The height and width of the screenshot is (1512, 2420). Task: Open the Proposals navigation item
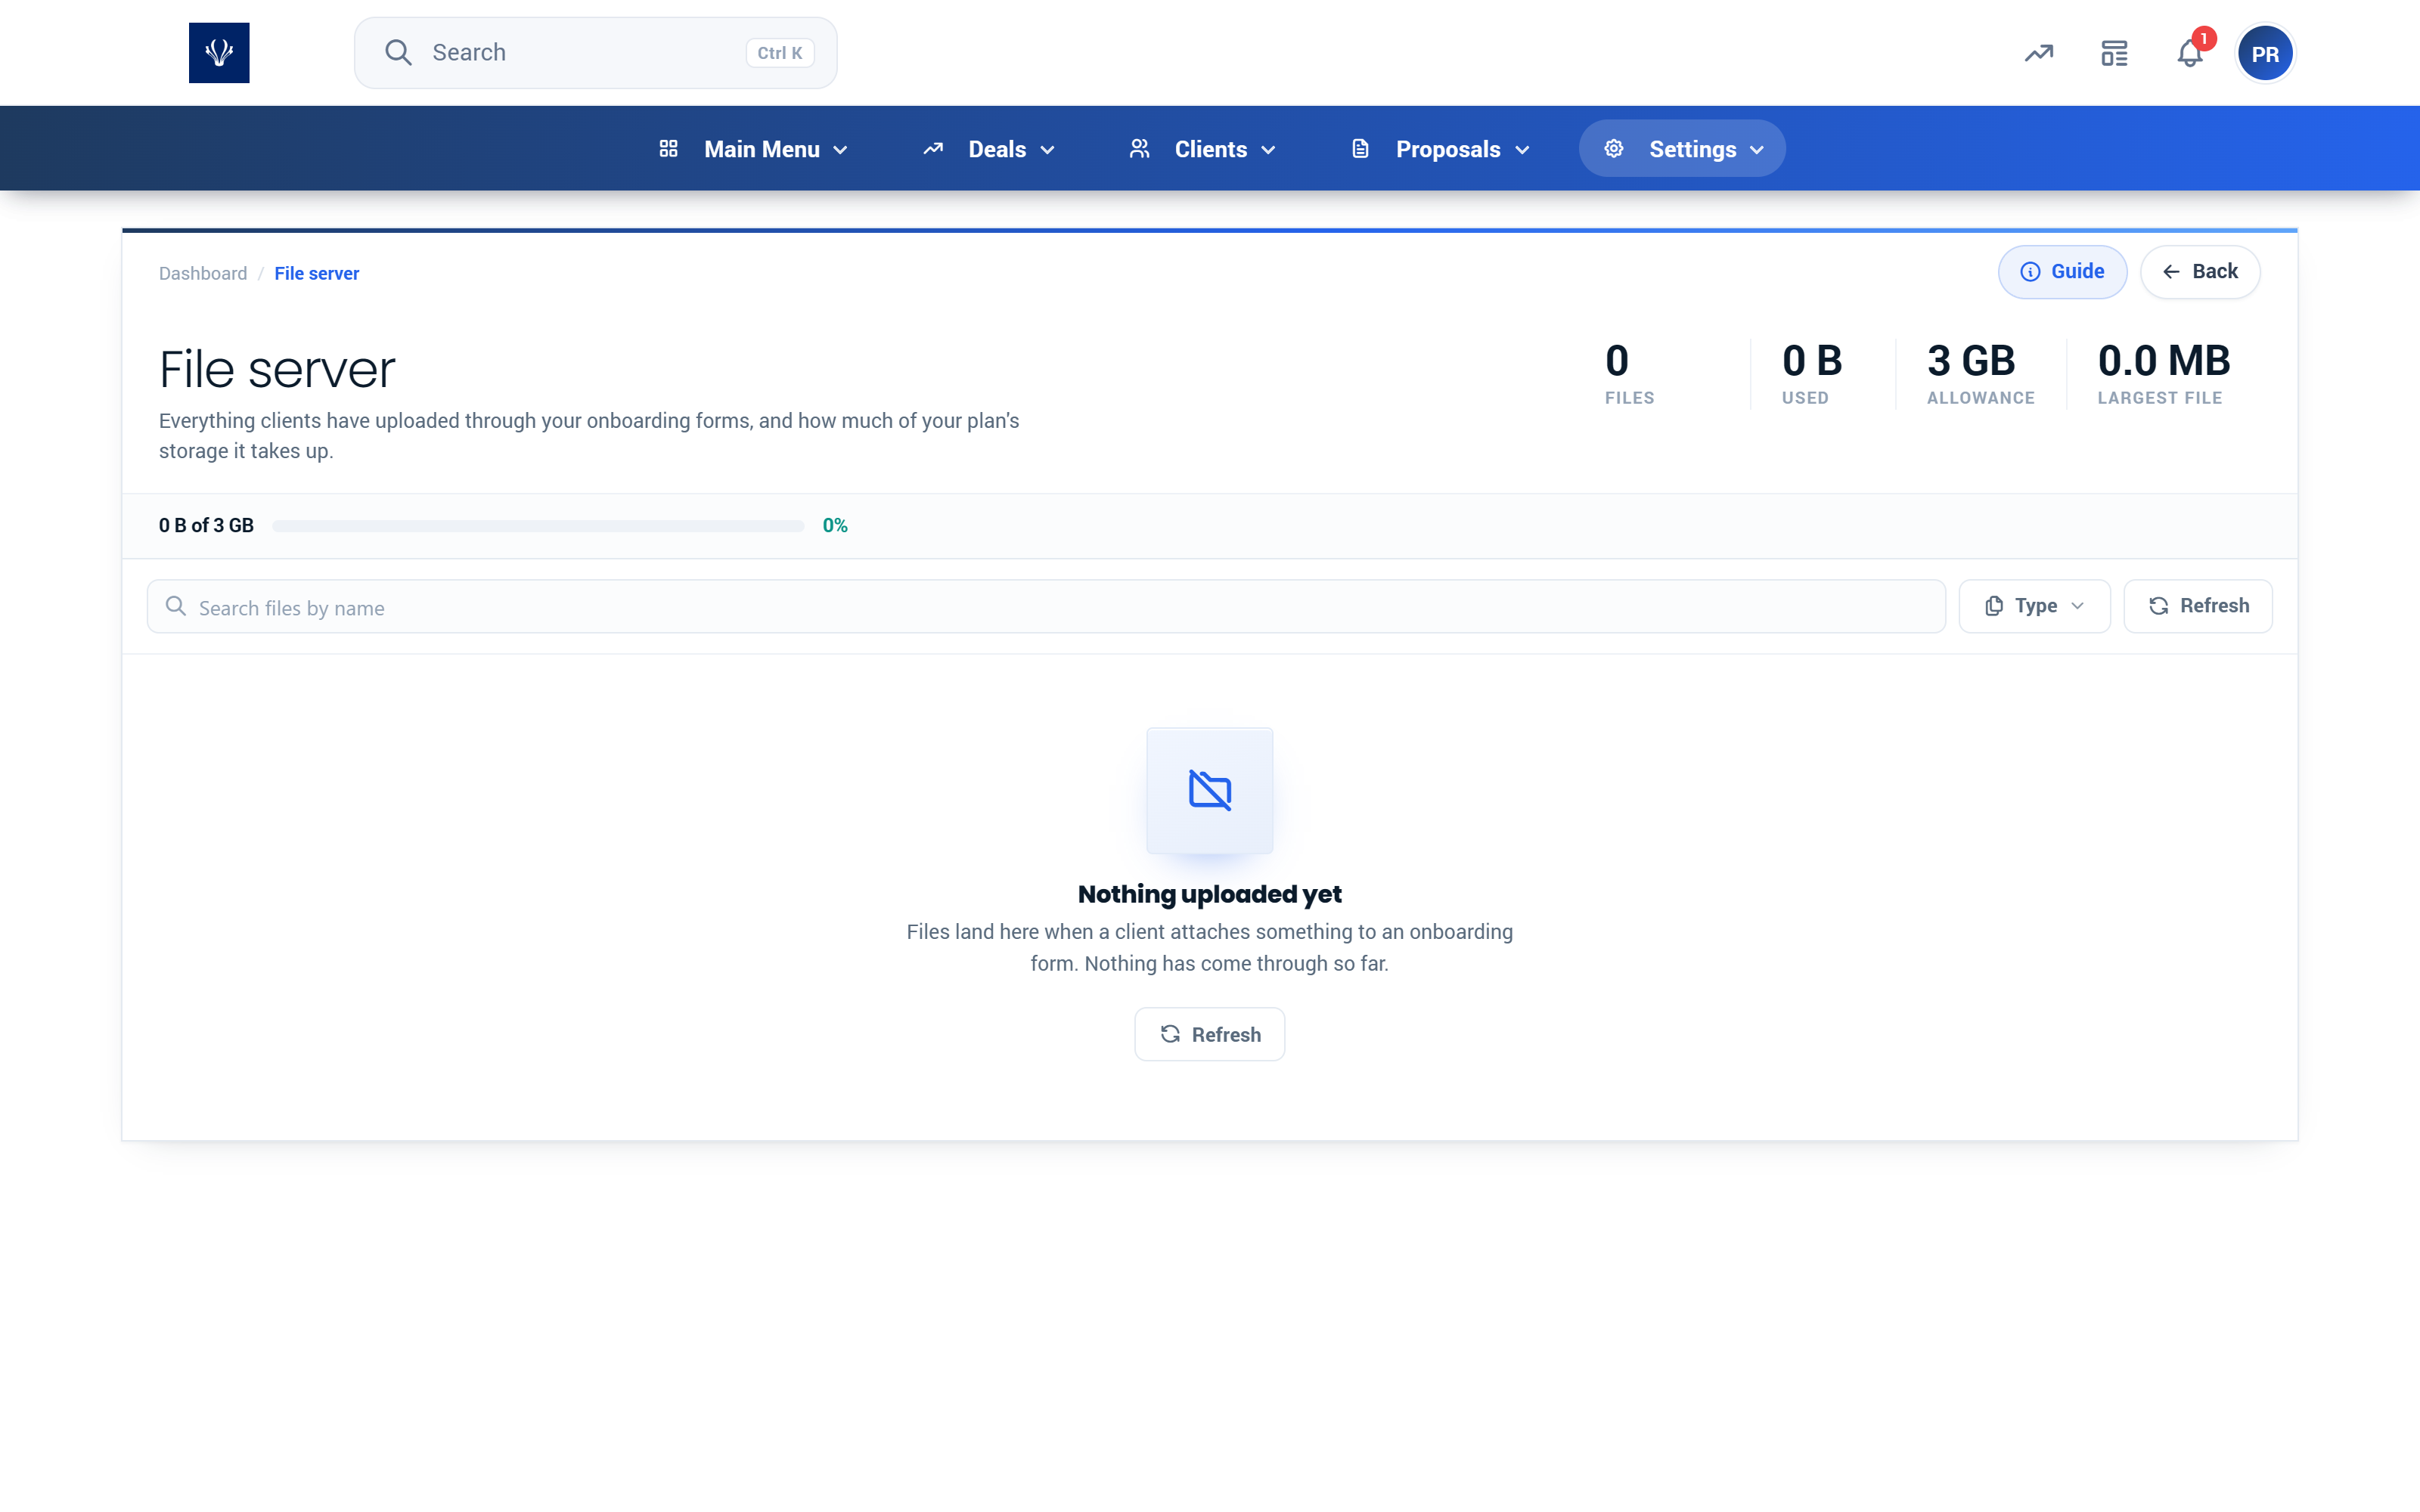[1441, 149]
